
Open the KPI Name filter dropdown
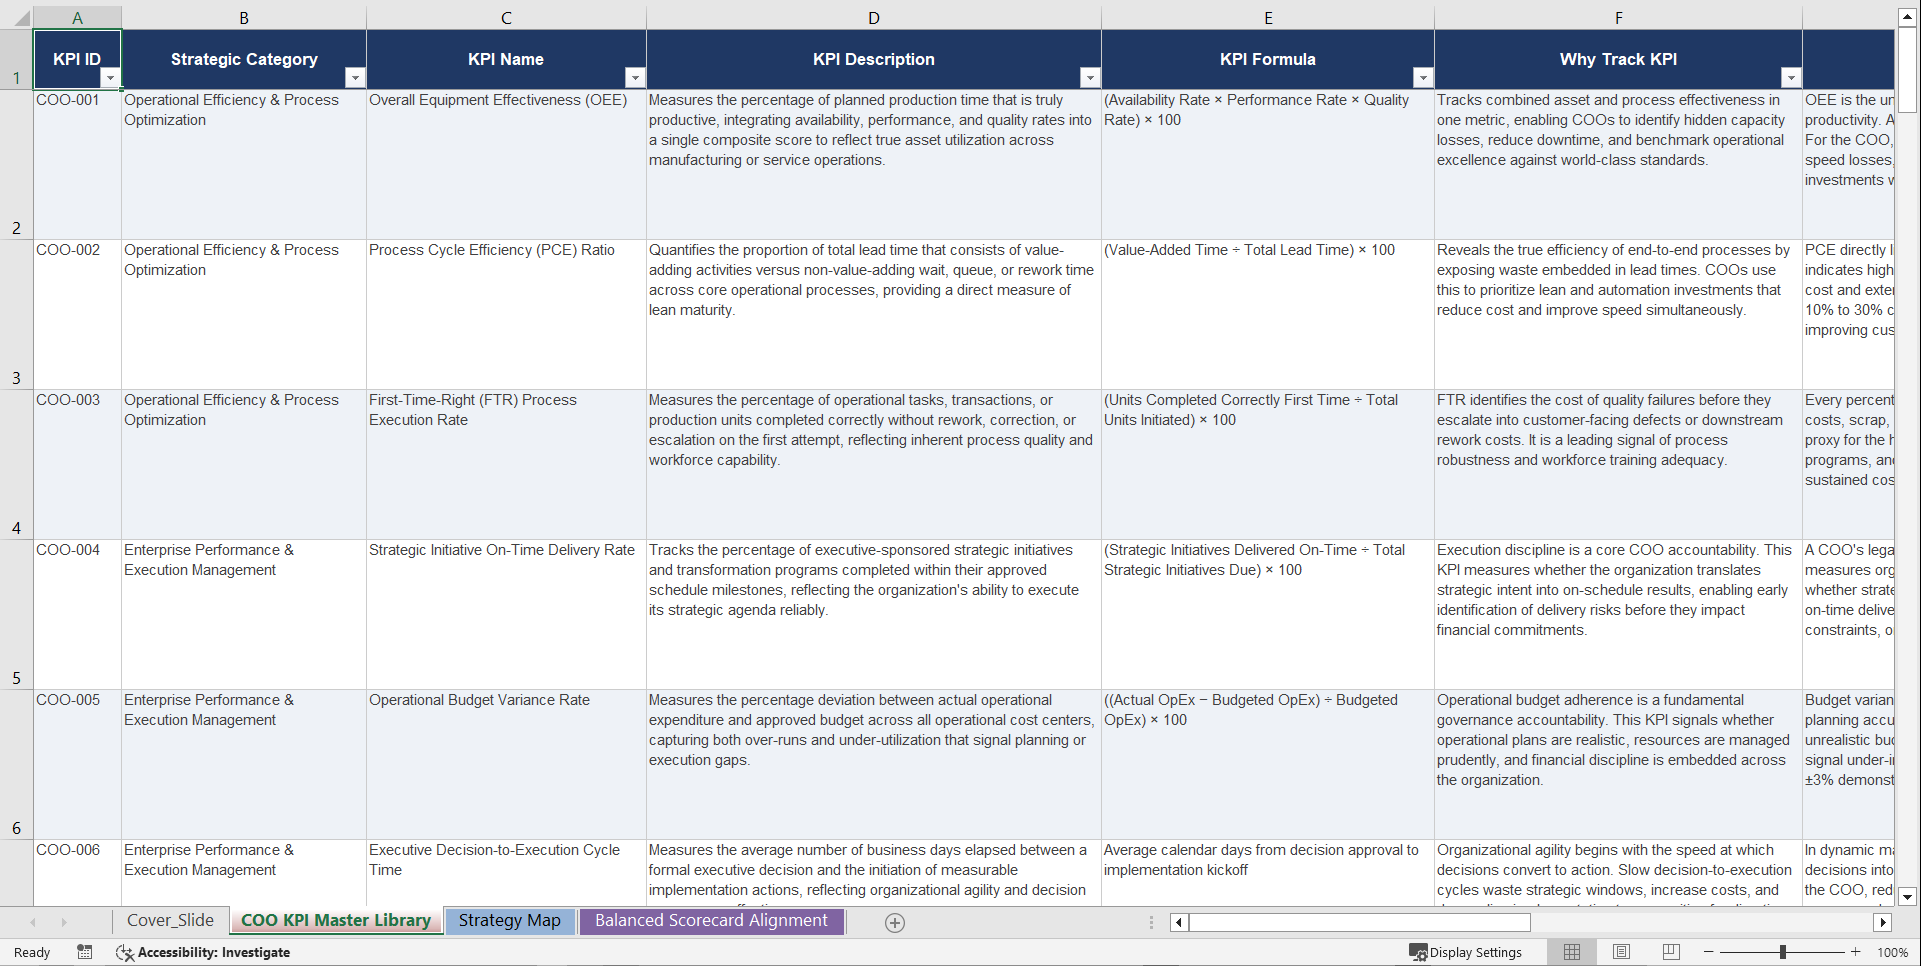[635, 78]
